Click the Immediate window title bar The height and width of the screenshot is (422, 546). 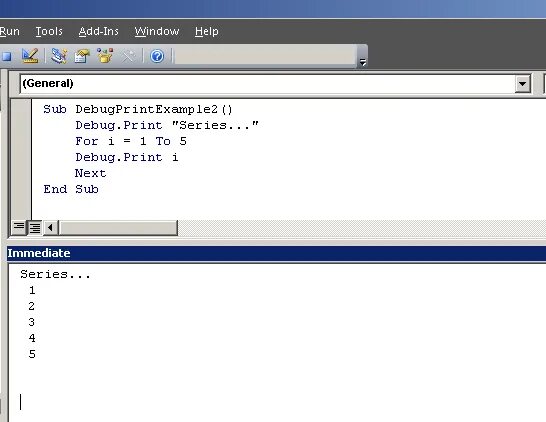[x=276, y=253]
